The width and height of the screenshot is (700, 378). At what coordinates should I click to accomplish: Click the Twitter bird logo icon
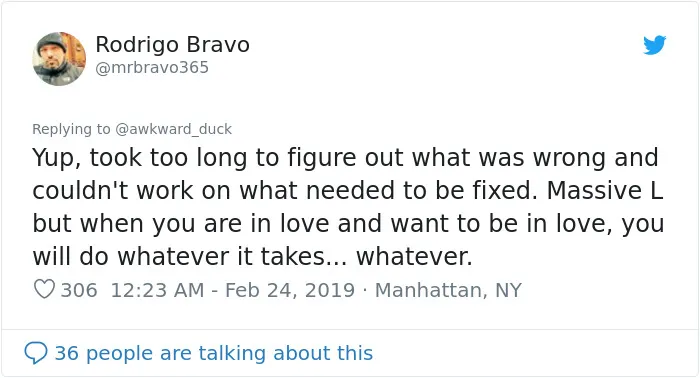pos(654,45)
